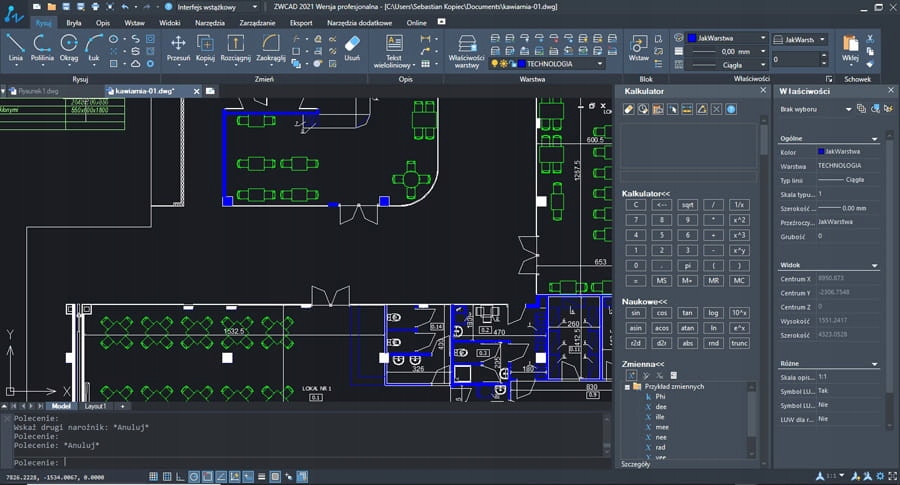Toggle the grid display in status bar
This screenshot has height=485, width=900.
[169, 476]
